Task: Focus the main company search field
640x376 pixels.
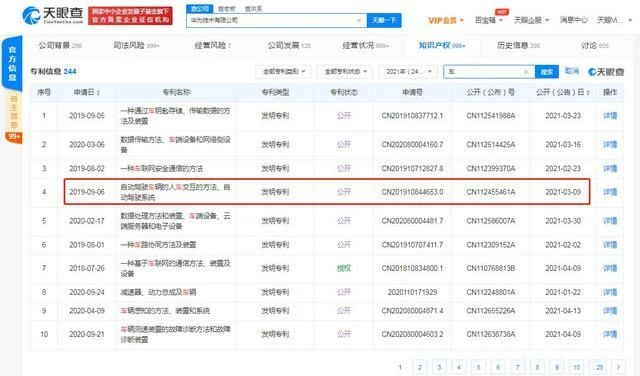Action: [x=276, y=20]
